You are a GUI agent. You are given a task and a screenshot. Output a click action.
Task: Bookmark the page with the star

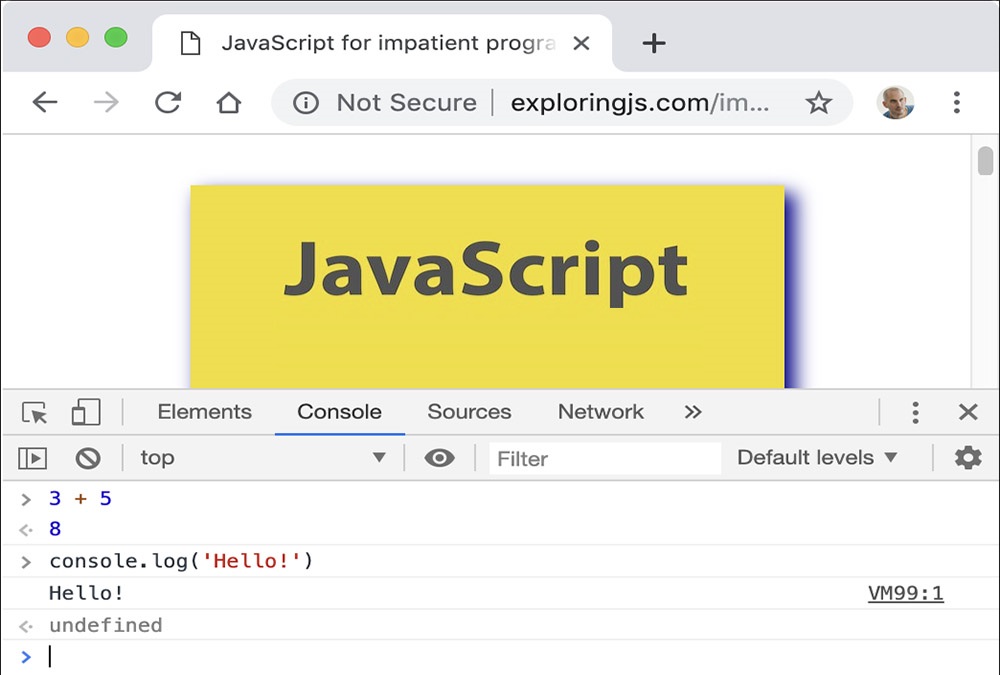[x=820, y=102]
